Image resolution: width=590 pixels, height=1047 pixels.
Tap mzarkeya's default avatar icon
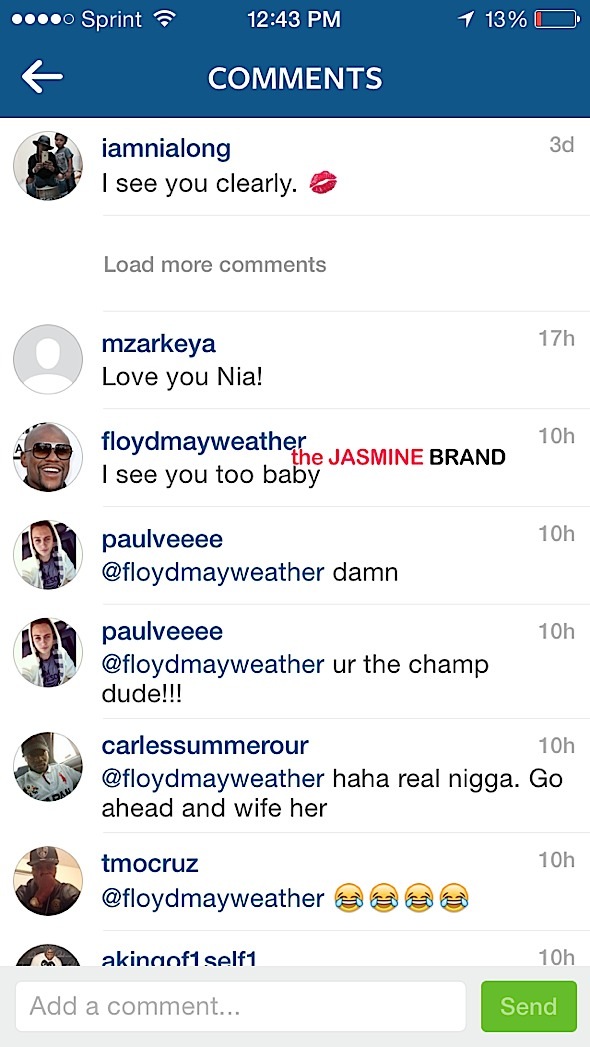click(48, 359)
